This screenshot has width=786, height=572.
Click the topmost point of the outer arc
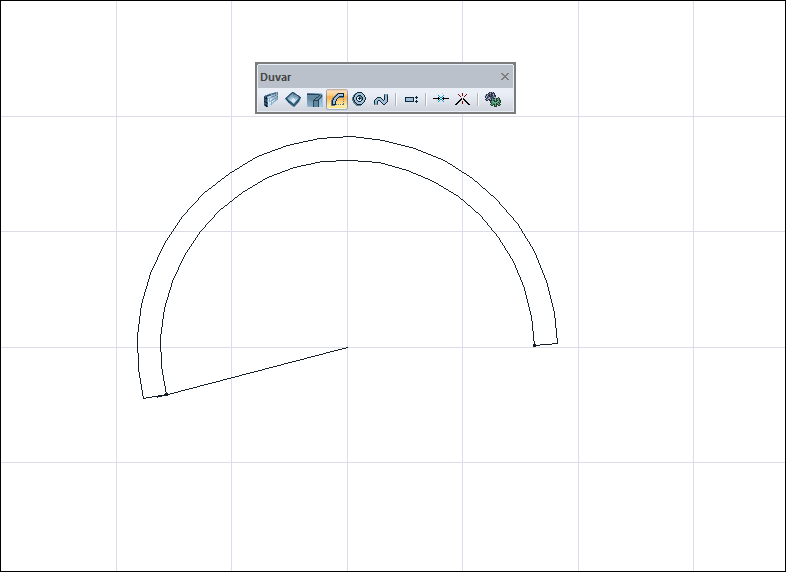[347, 137]
